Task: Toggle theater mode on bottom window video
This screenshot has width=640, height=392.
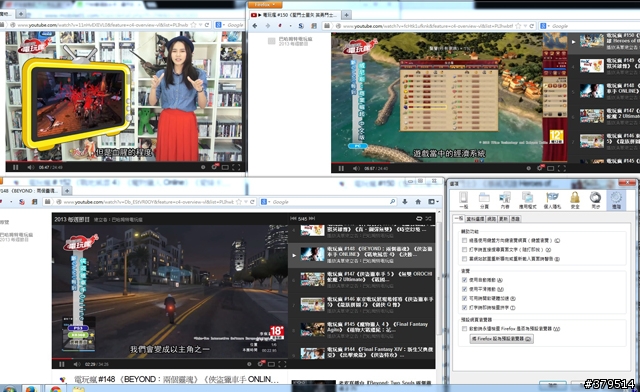Action: [271, 364]
